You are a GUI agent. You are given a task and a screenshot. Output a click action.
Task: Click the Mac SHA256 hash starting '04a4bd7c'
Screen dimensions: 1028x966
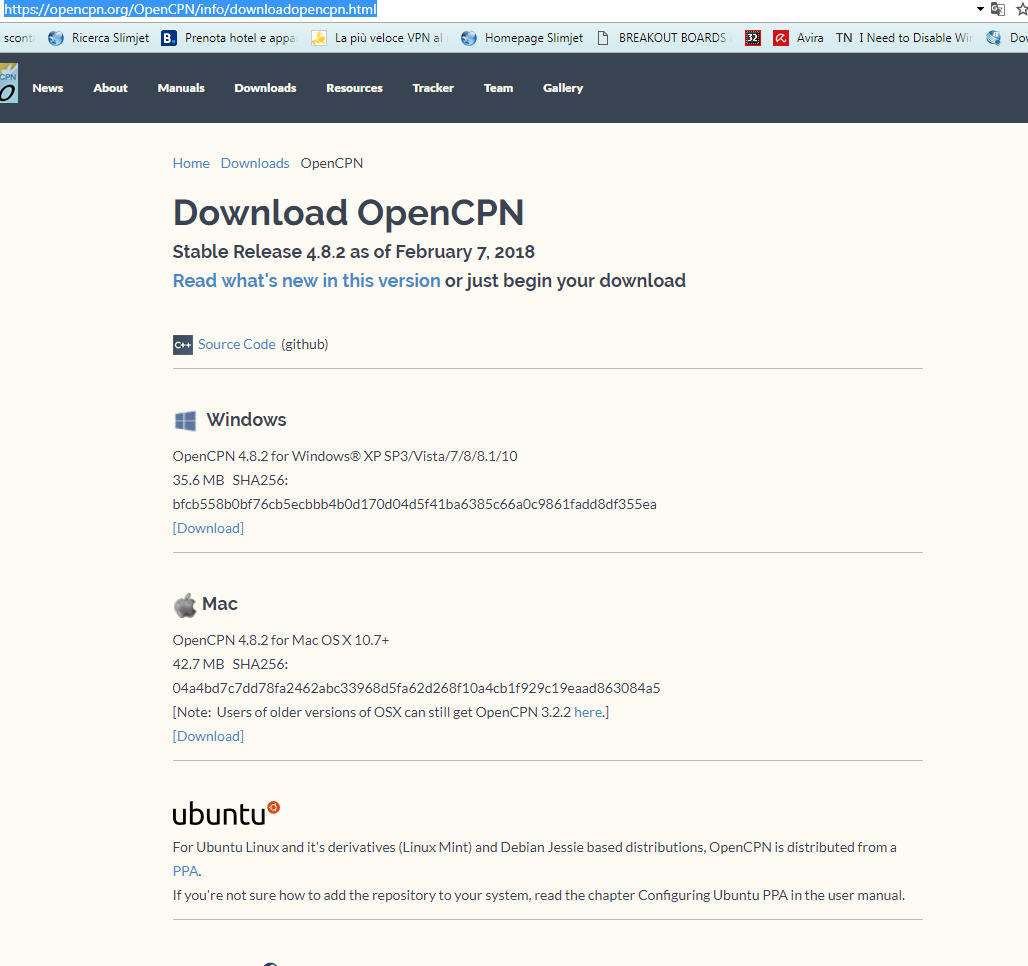pos(416,688)
